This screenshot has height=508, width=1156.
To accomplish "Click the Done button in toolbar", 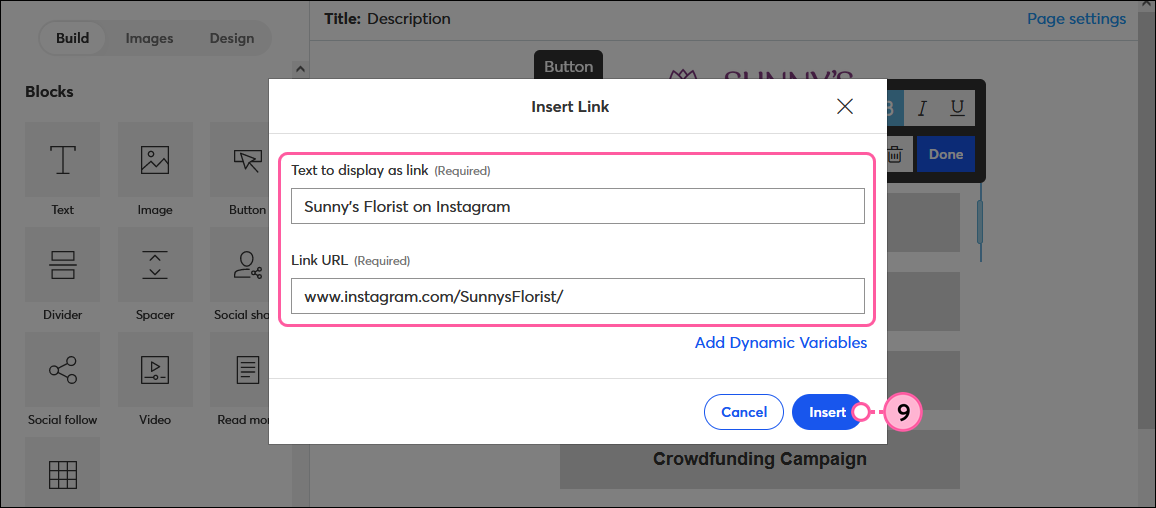I will point(946,155).
